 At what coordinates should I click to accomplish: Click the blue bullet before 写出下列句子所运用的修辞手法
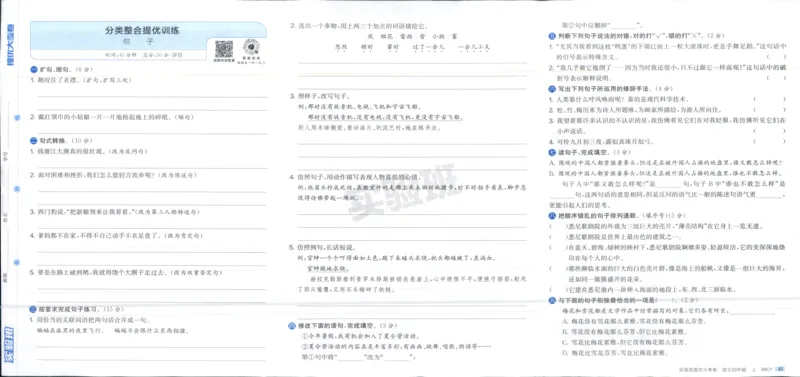552,89
